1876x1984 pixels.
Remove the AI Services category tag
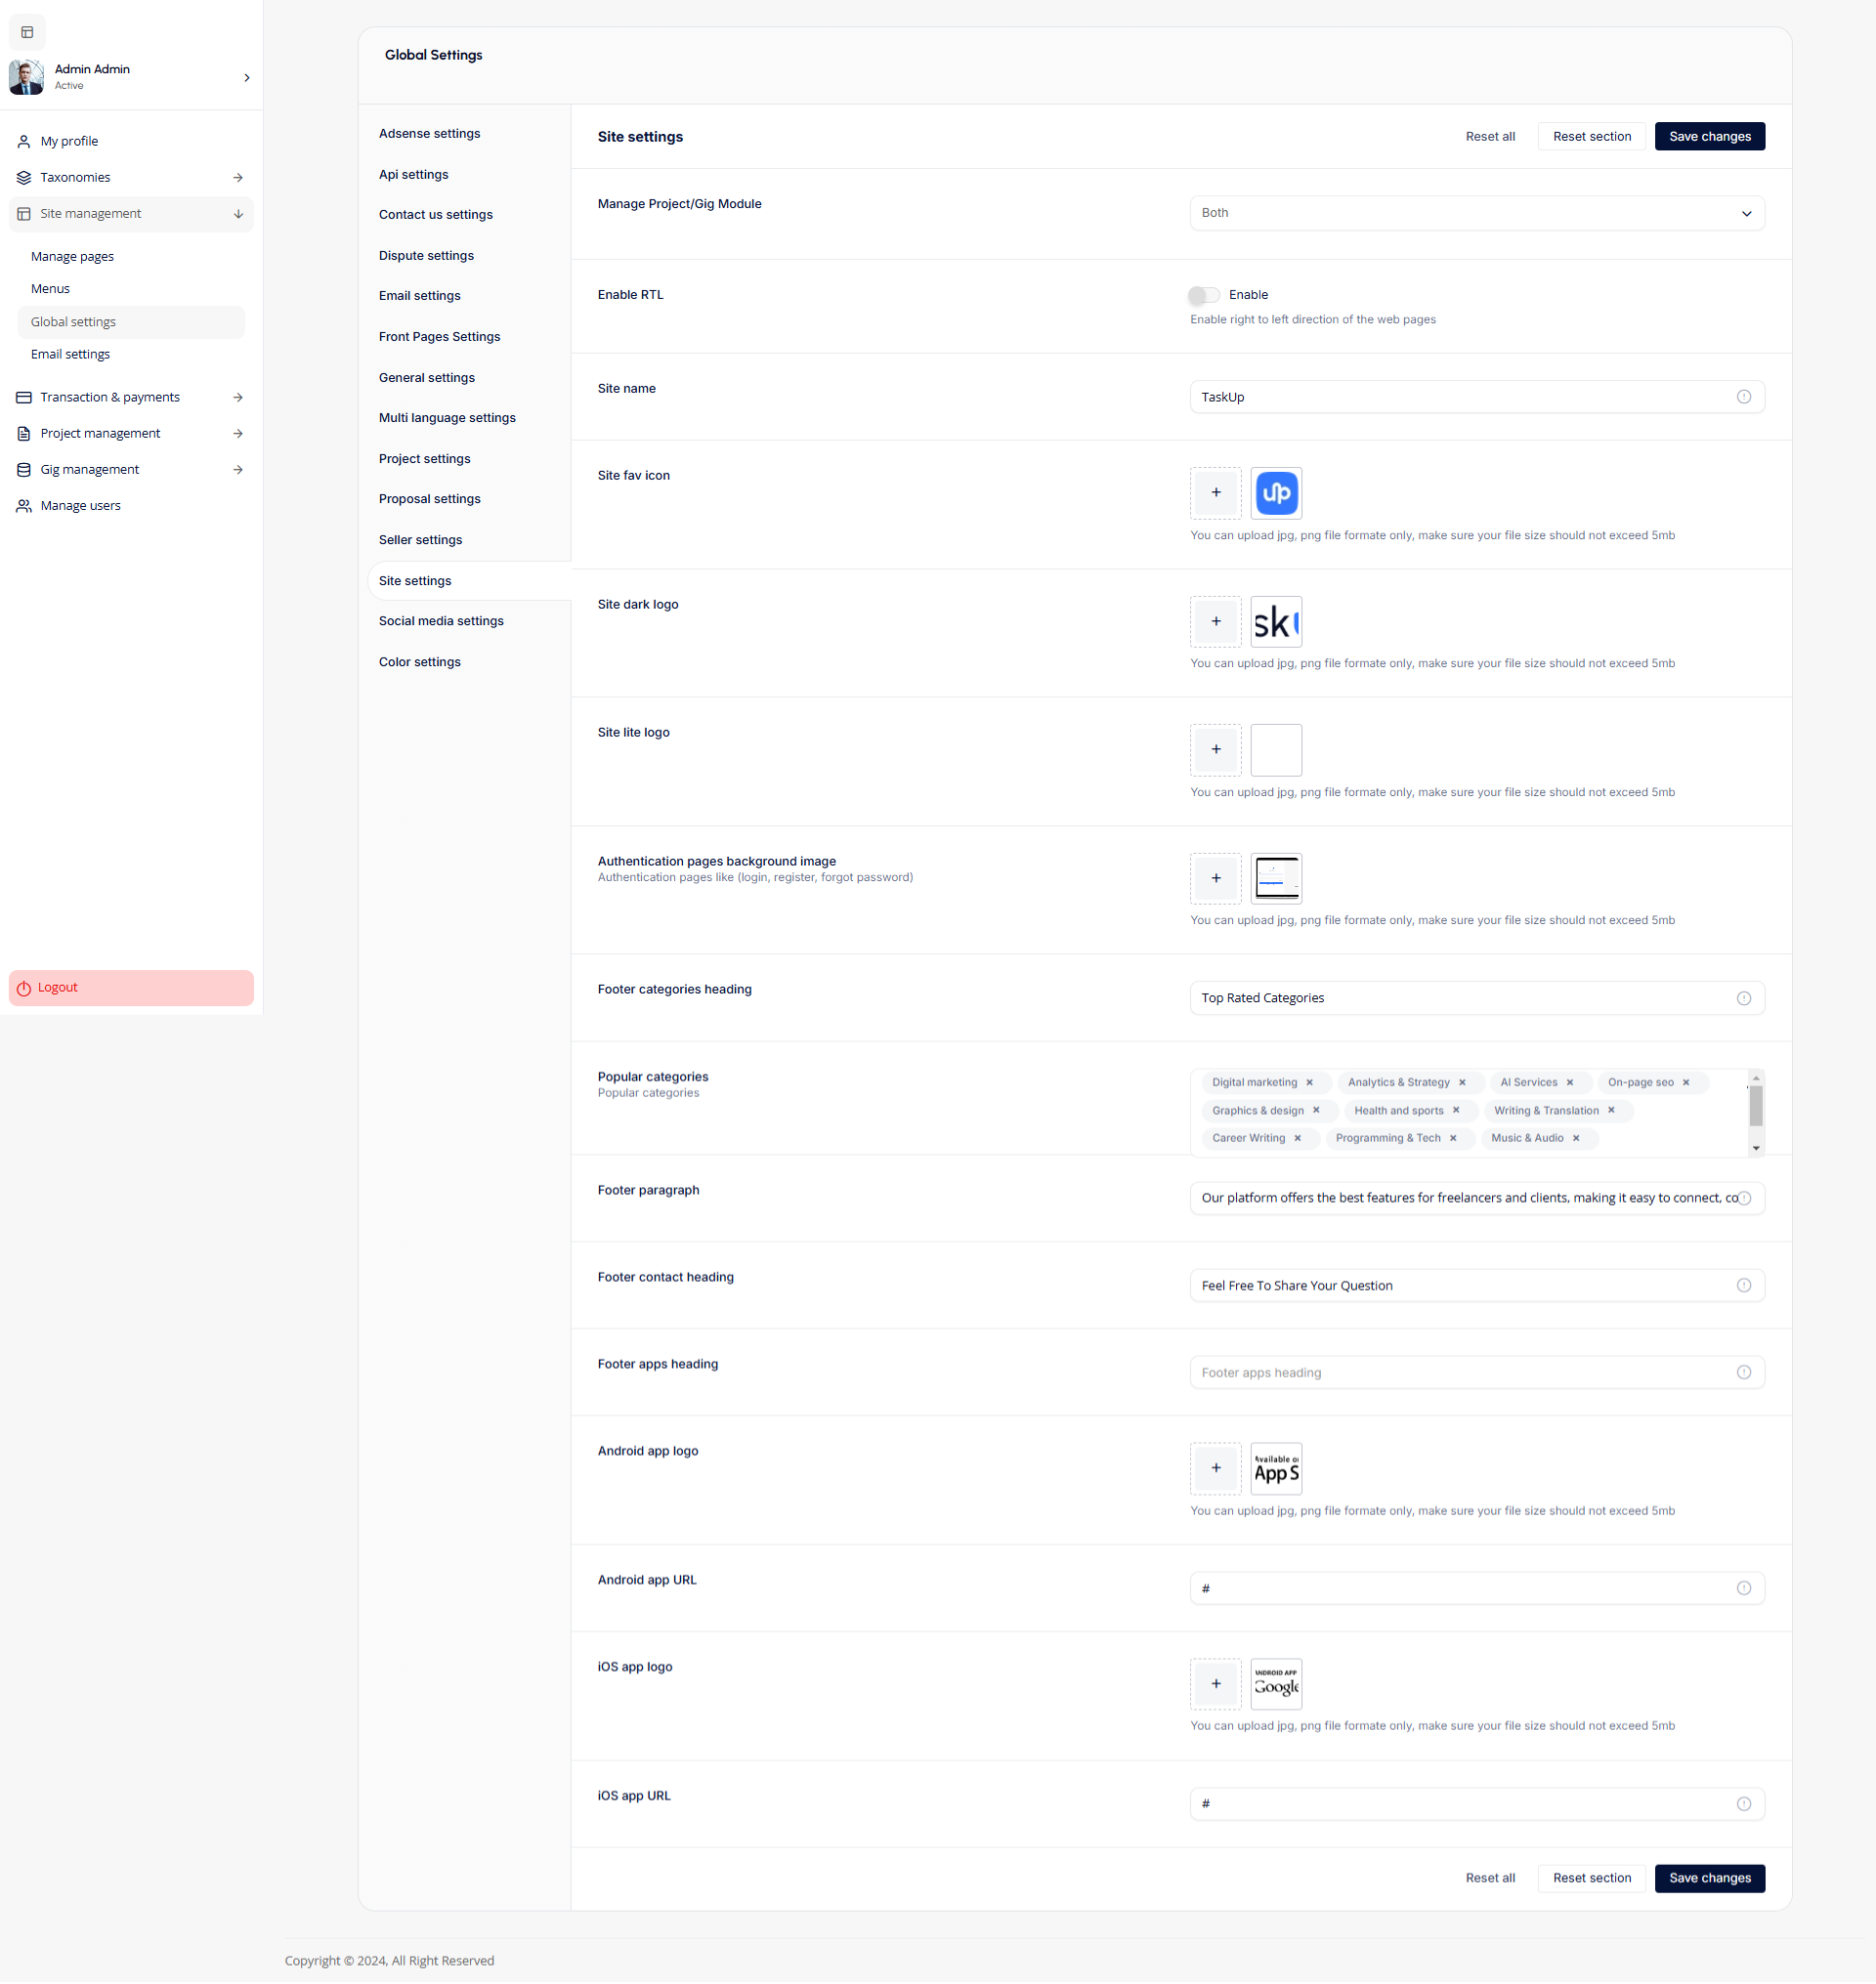(x=1569, y=1082)
